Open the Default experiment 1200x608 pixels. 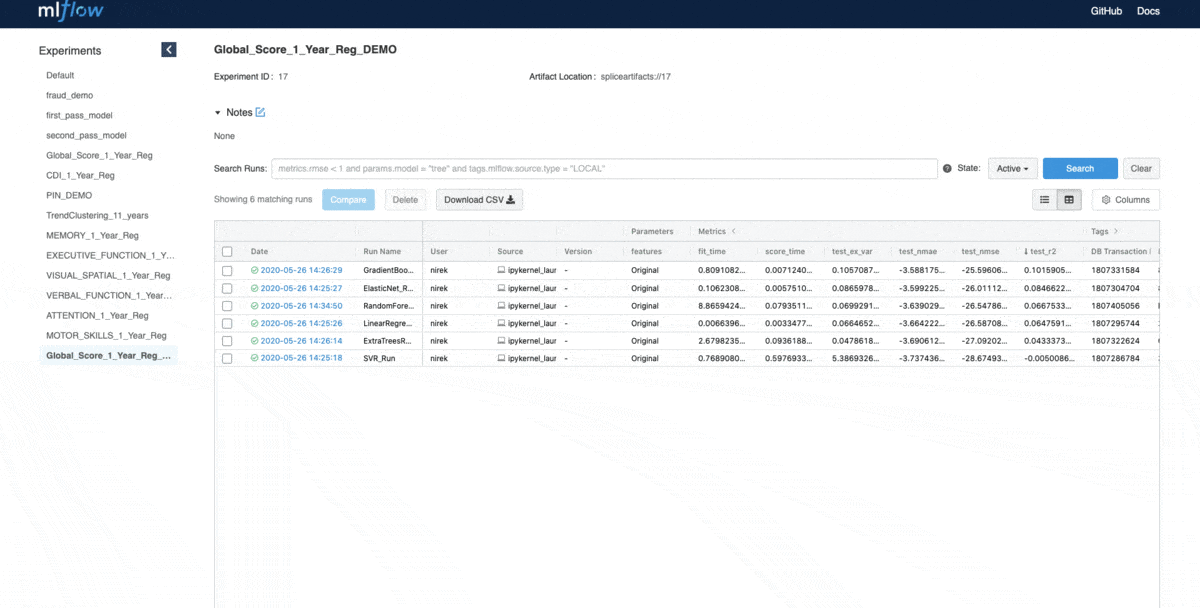(60, 75)
